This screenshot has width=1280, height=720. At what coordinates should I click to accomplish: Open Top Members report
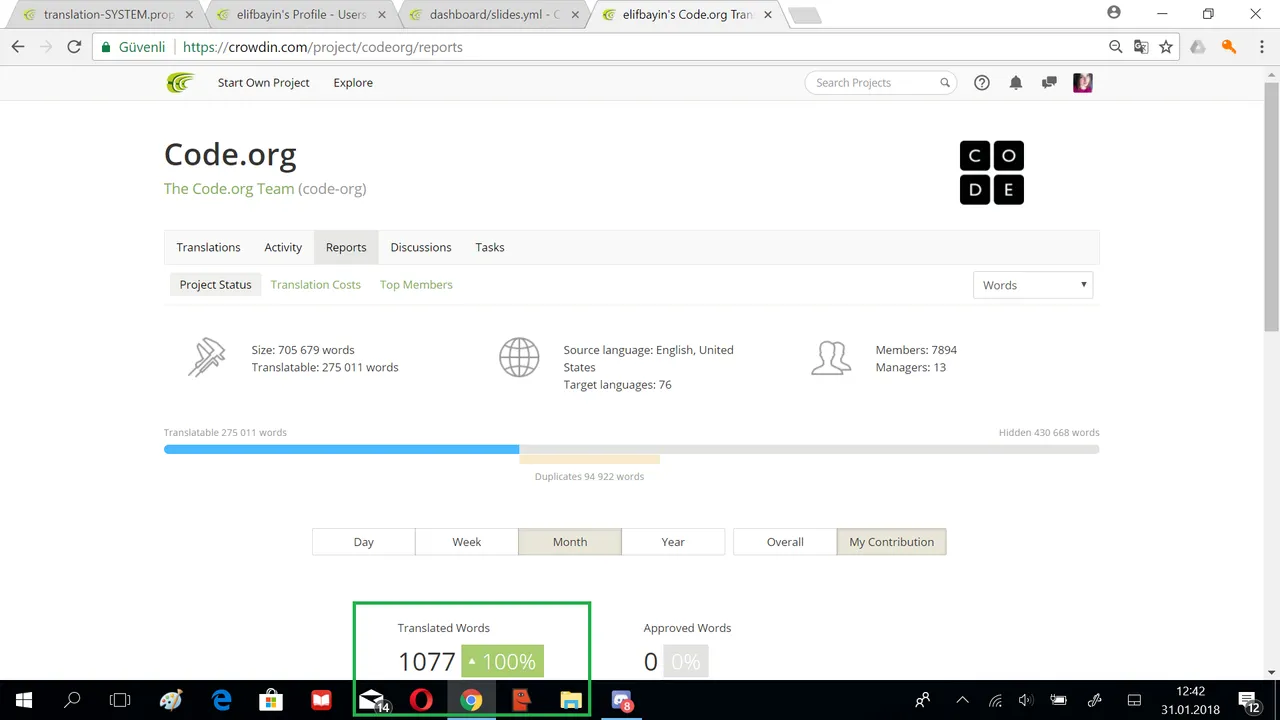coord(416,285)
